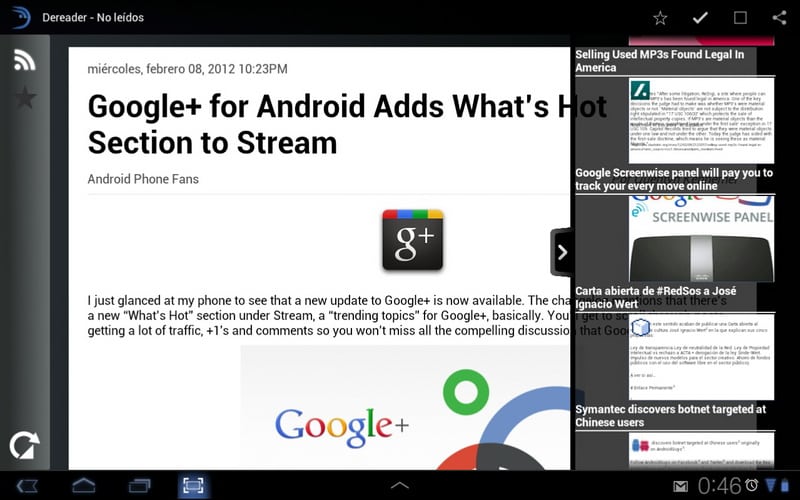This screenshot has width=800, height=500.
Task: Open the mail notification icon
Action: [680, 486]
